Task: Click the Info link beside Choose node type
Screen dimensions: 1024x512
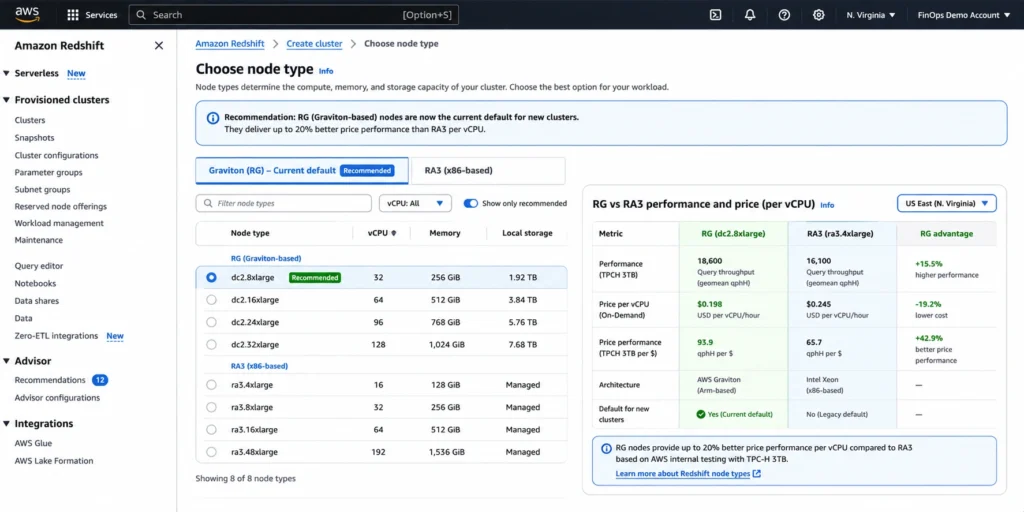Action: tap(326, 71)
